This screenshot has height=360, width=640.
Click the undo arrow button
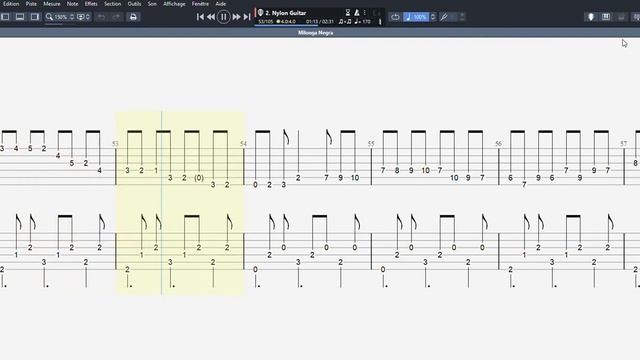click(x=101, y=17)
